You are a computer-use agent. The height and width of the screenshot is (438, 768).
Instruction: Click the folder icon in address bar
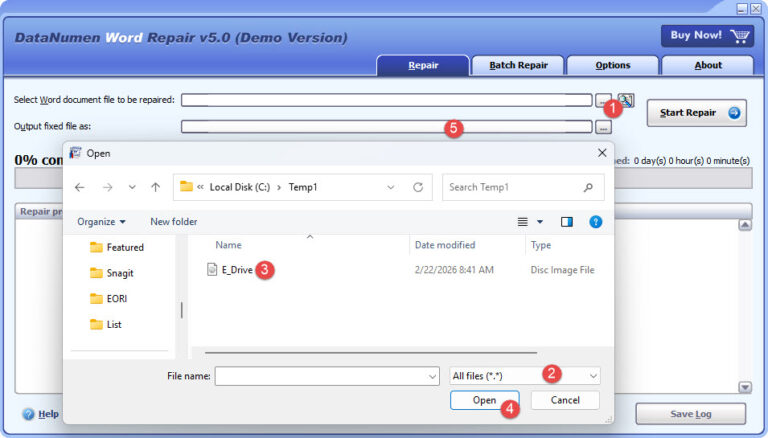(x=186, y=187)
